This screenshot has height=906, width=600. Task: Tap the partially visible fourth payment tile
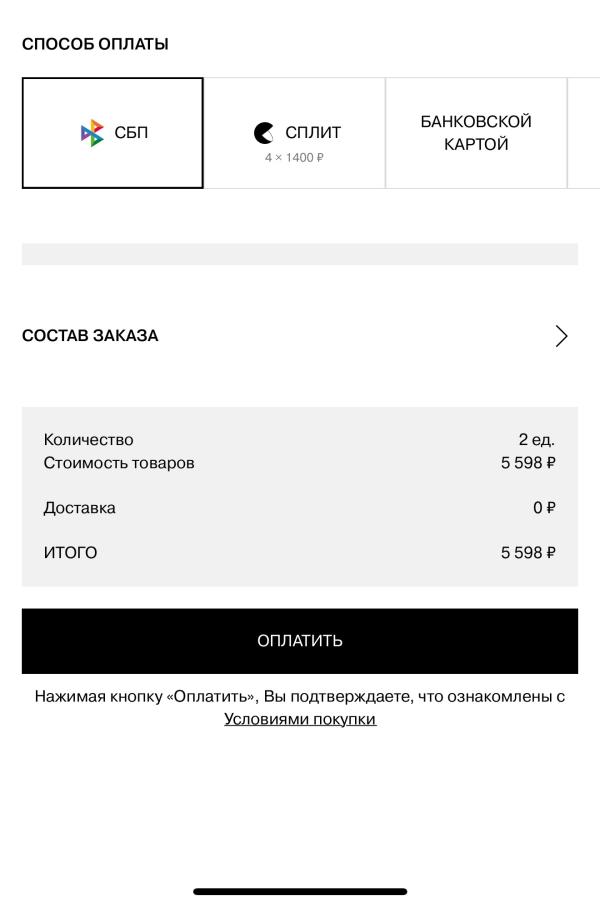583,133
